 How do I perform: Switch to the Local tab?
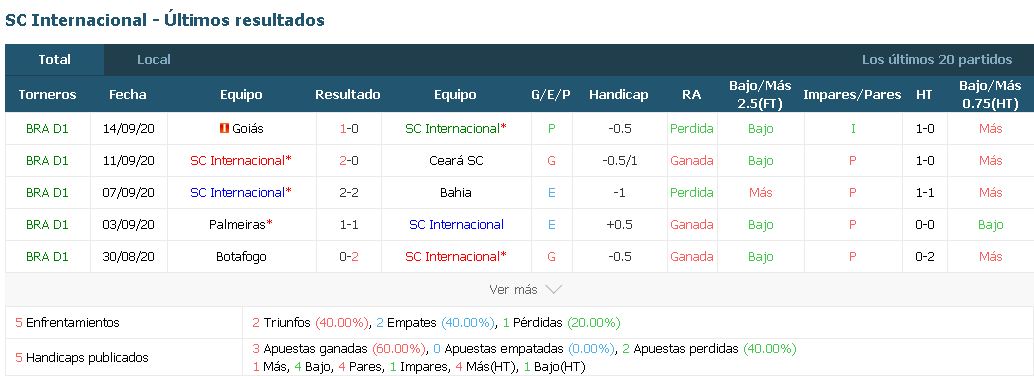click(154, 59)
